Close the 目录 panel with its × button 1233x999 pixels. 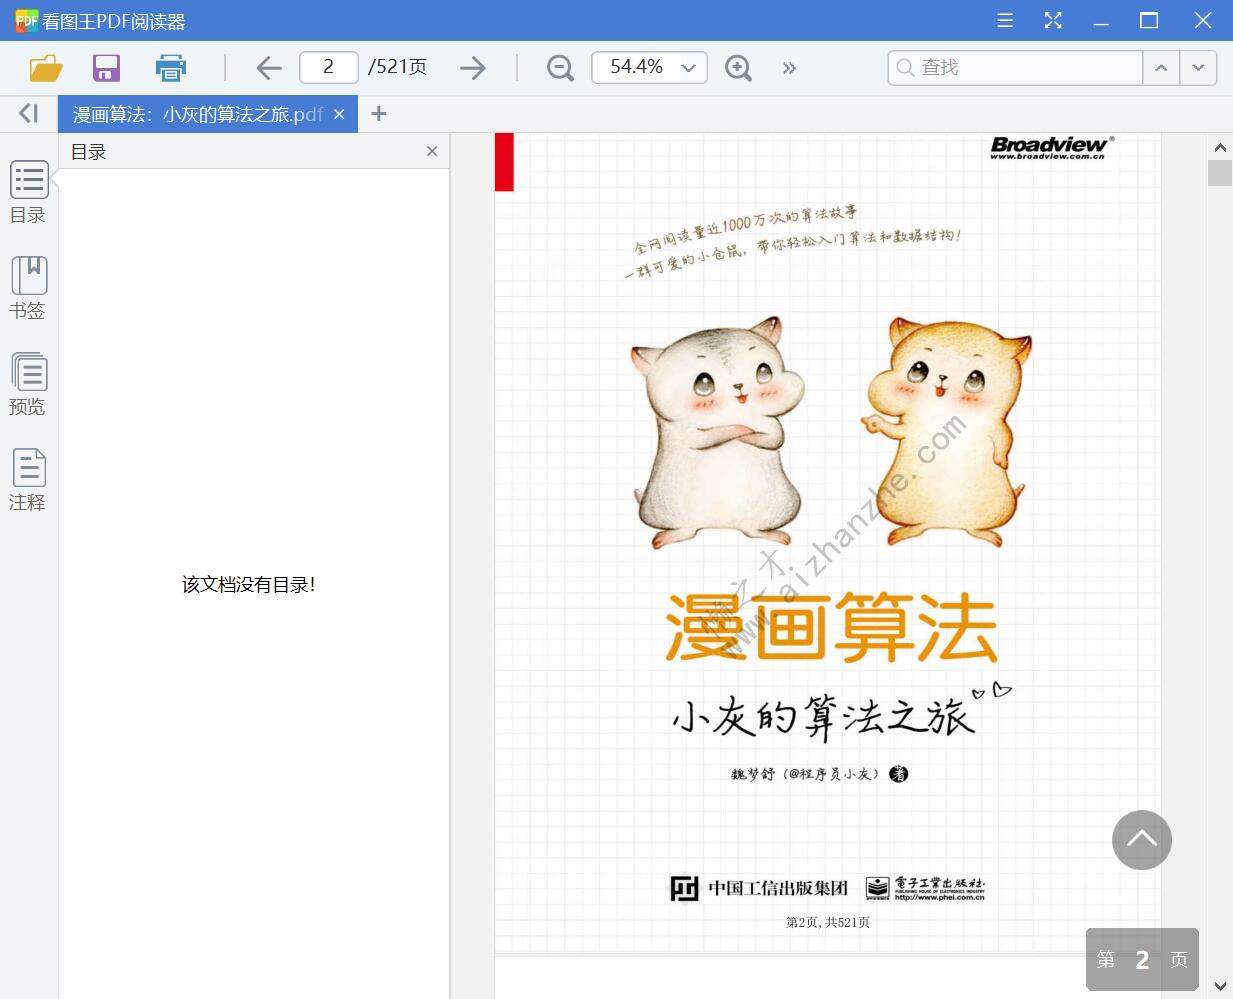[432, 151]
